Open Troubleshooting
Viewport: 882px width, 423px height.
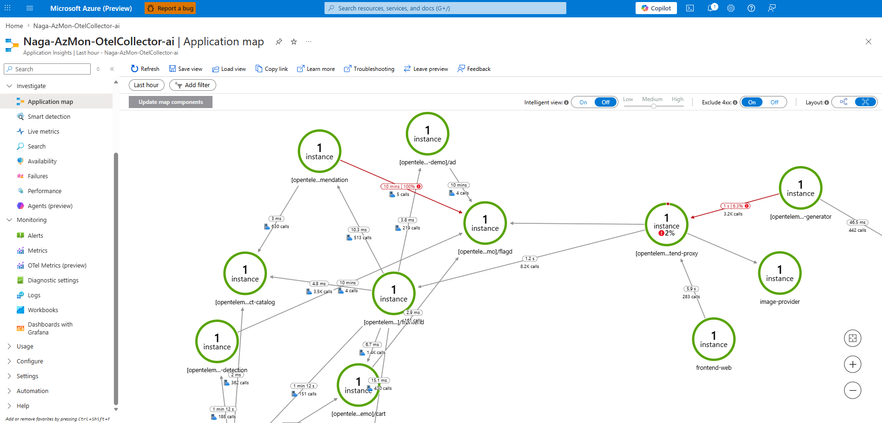pos(369,69)
